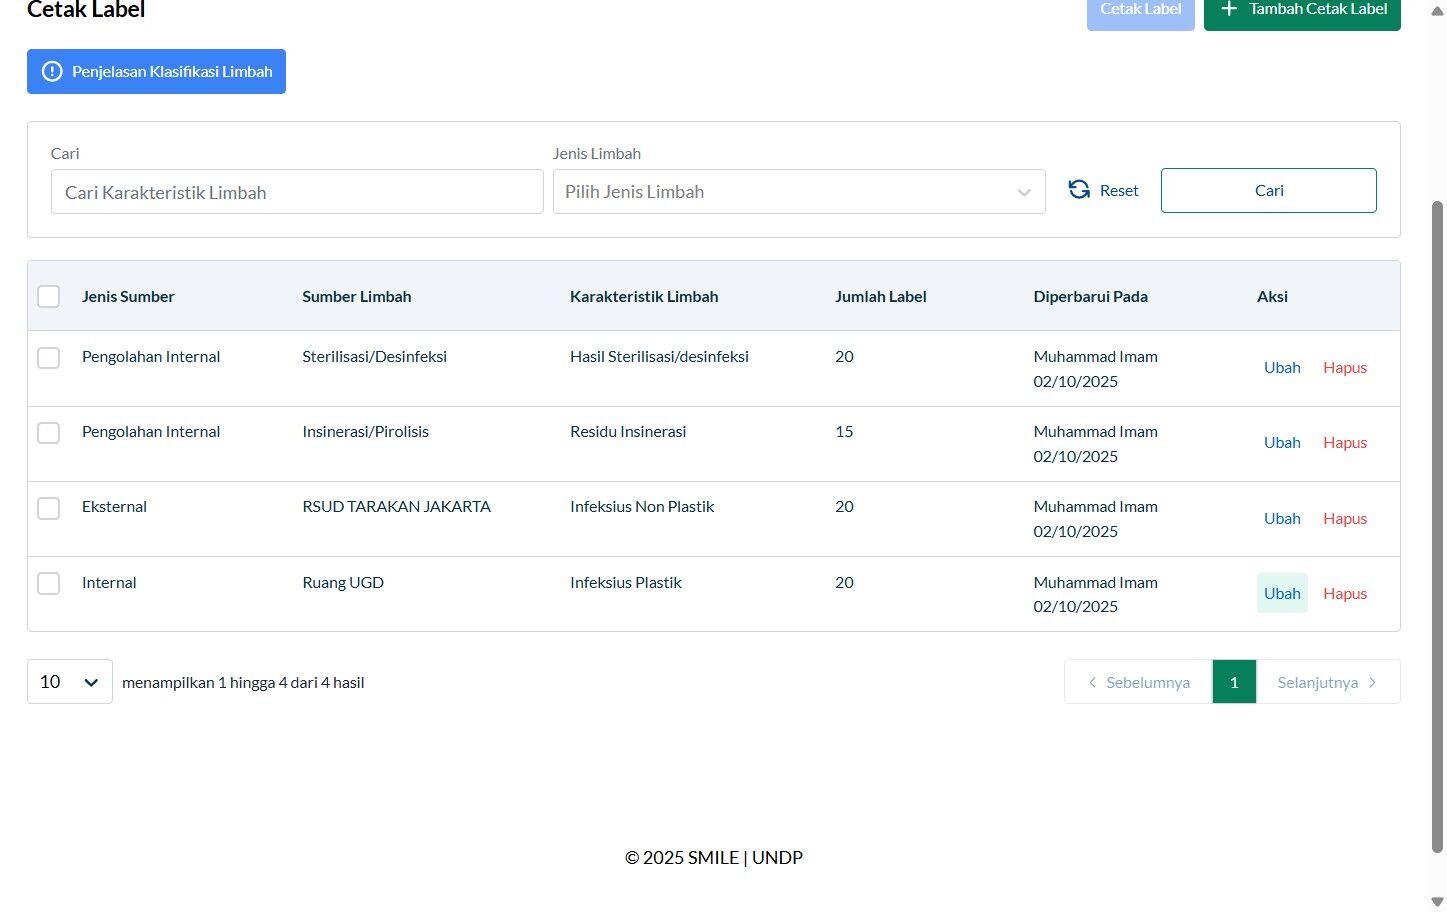Click the plus icon on Tambah Cetak Label

tap(1229, 8)
